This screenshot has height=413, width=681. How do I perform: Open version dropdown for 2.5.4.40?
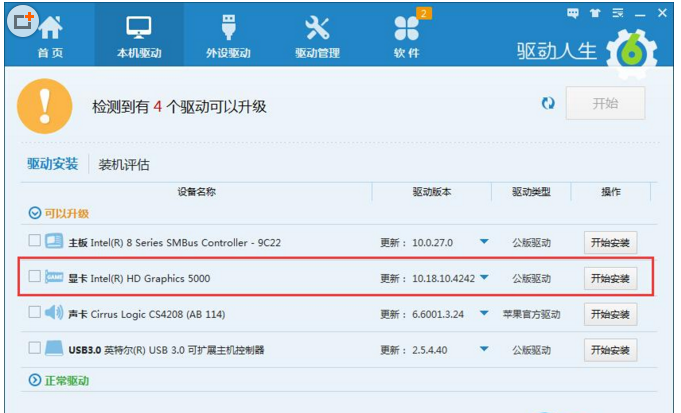(484, 349)
